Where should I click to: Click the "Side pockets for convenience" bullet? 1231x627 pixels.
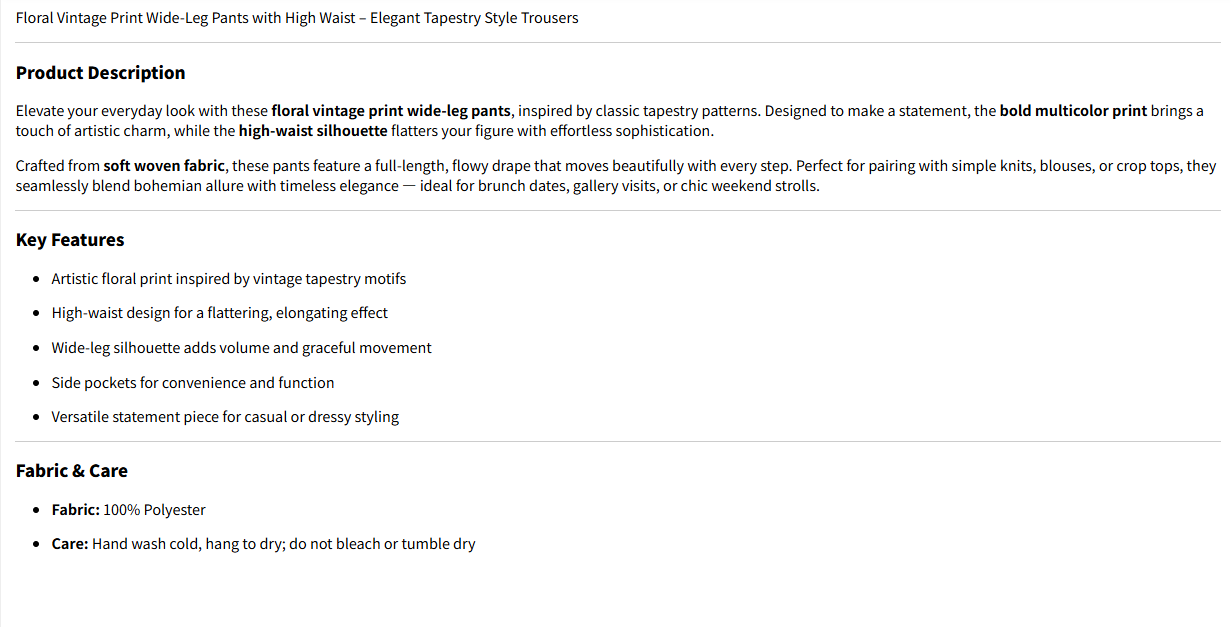coord(192,383)
